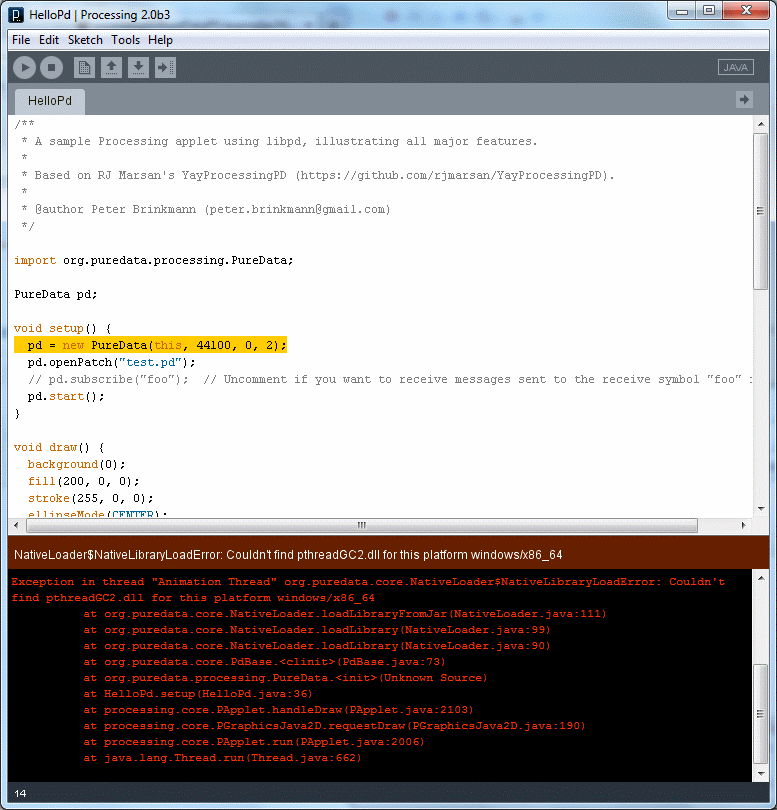Select the HelloPd sketch tab

point(50,101)
